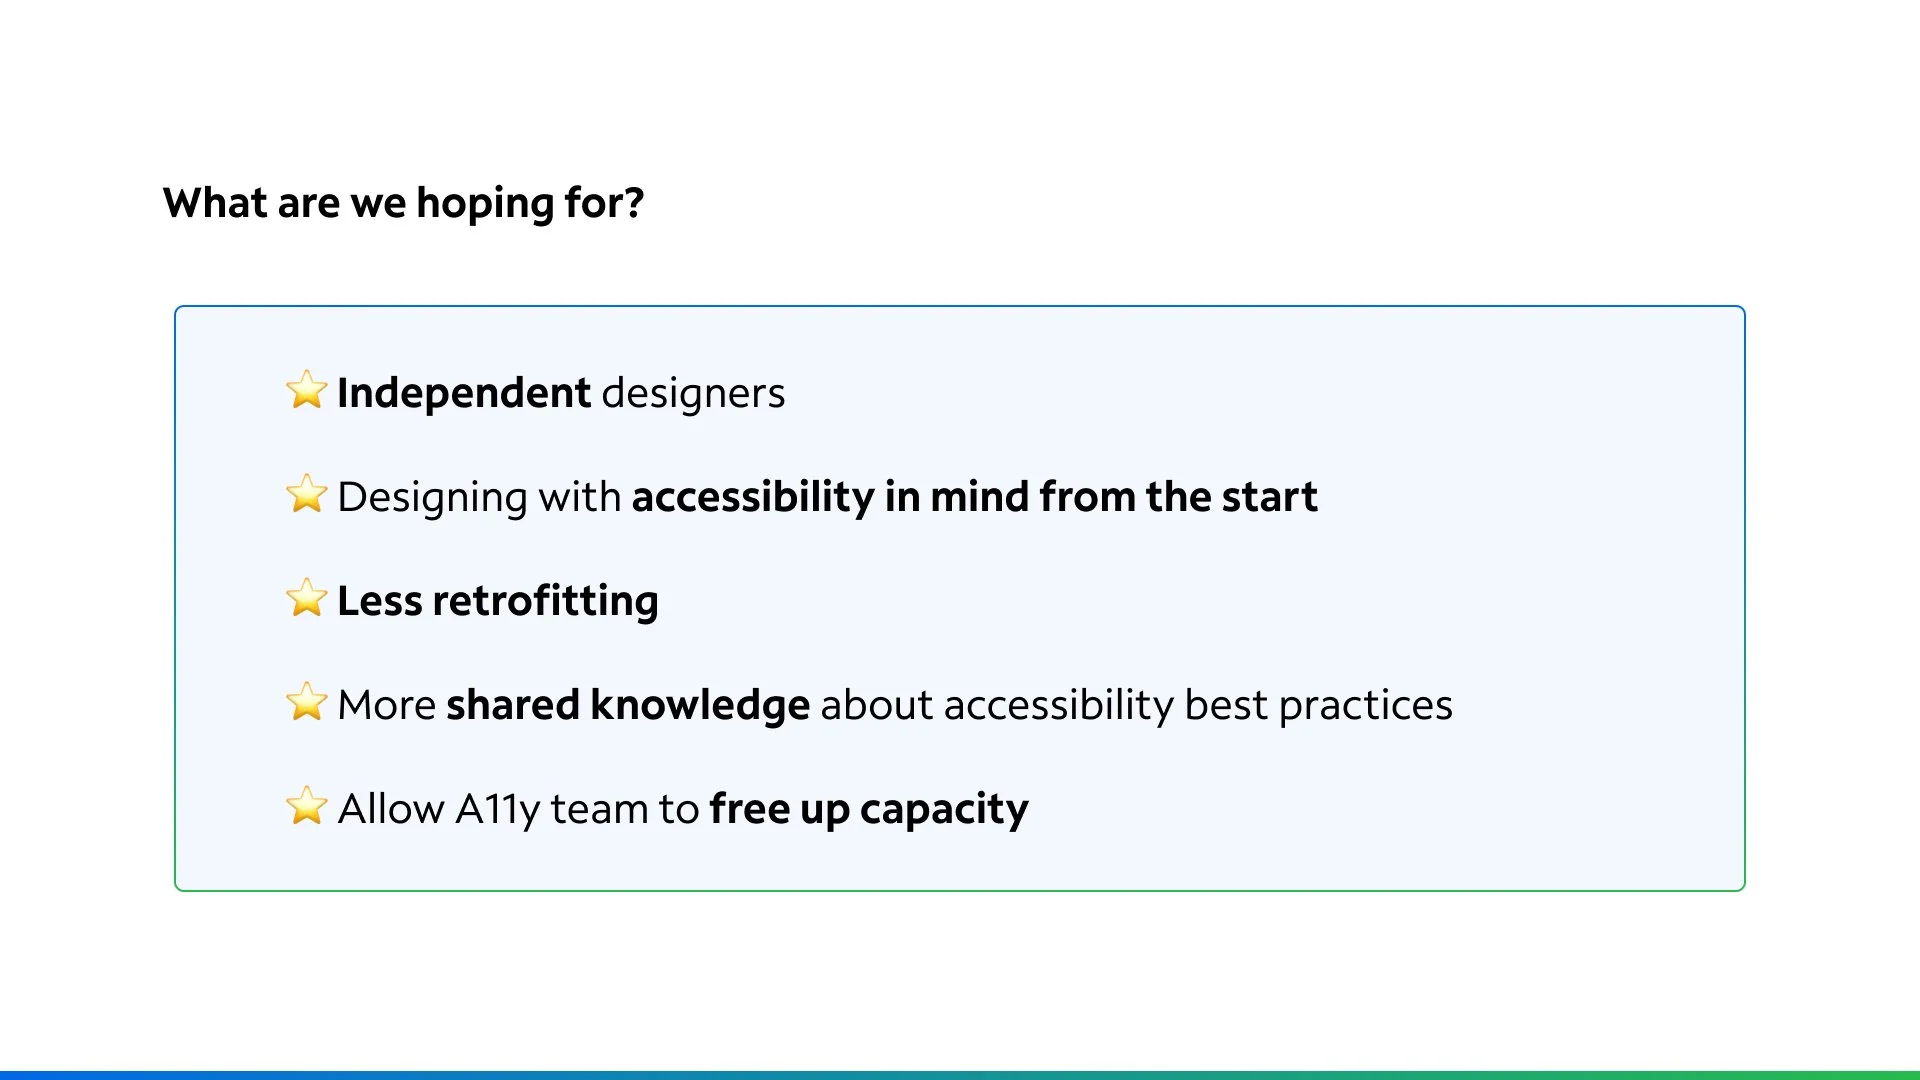
Task: Click about accessibility best practices text
Action: [x=1137, y=705]
